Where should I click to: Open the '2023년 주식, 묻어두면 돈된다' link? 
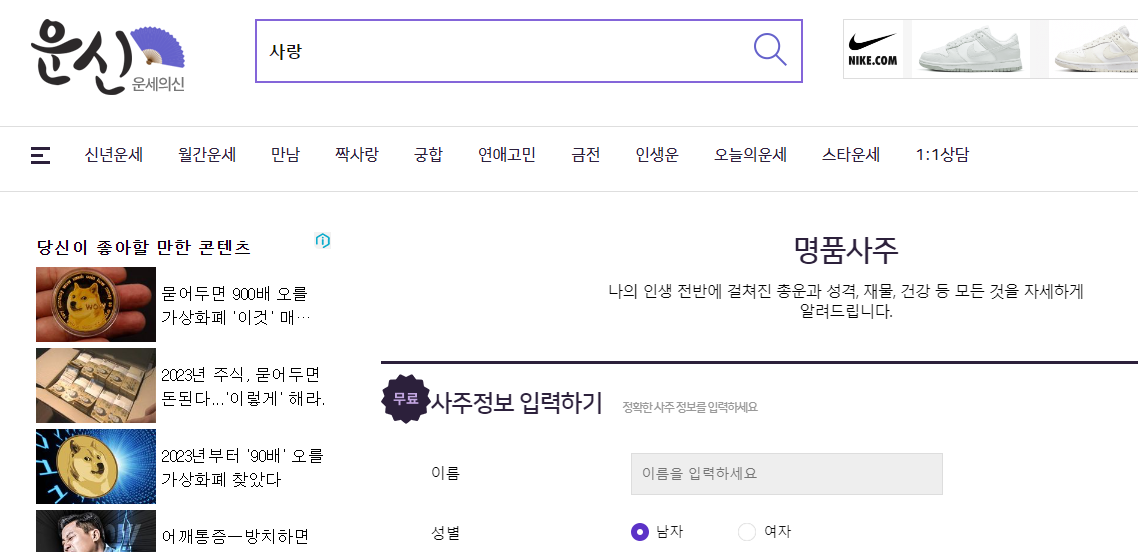pos(243,387)
